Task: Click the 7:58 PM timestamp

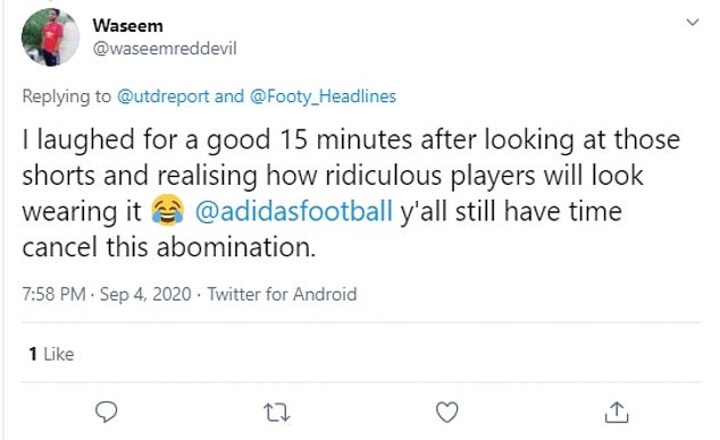Action: (x=50, y=295)
